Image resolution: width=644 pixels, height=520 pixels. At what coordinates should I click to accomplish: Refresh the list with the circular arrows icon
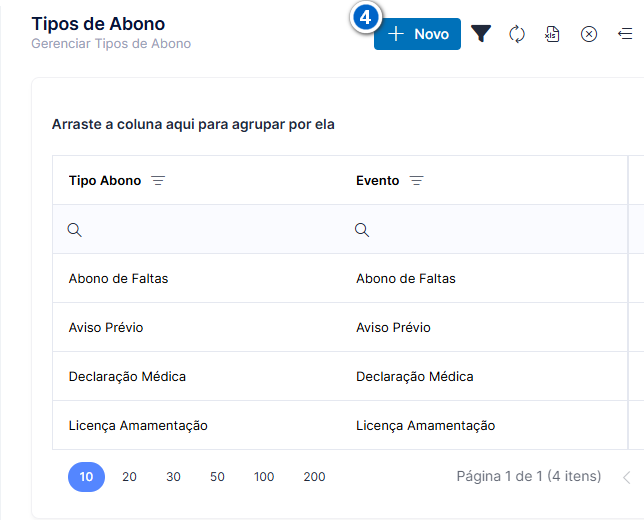point(517,34)
